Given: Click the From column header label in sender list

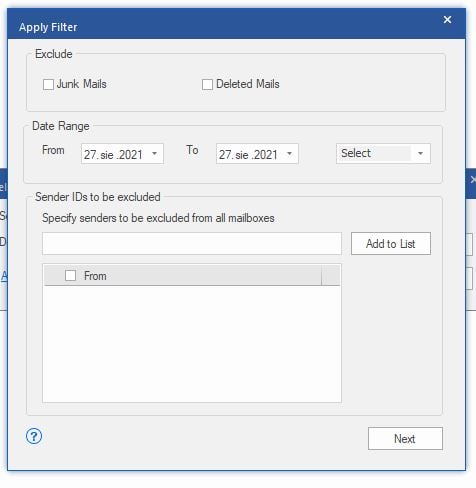Looking at the screenshot, I should [x=95, y=276].
